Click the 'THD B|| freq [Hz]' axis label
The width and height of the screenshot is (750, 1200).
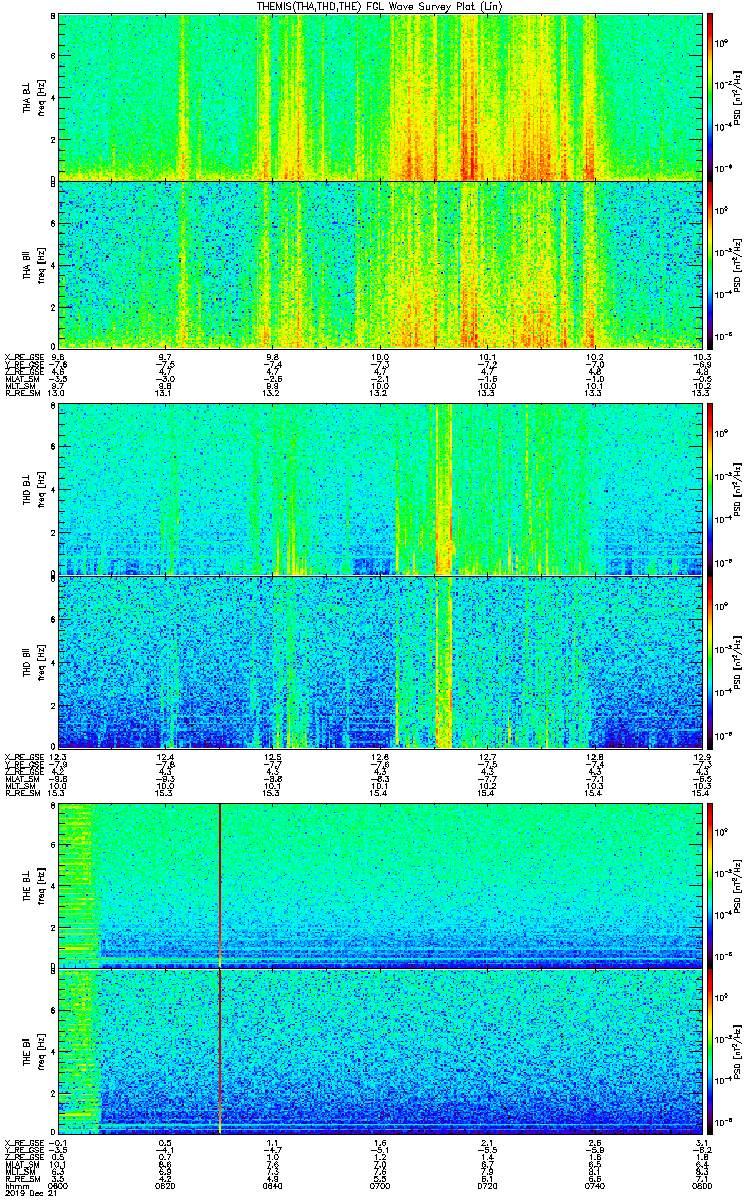point(33,662)
